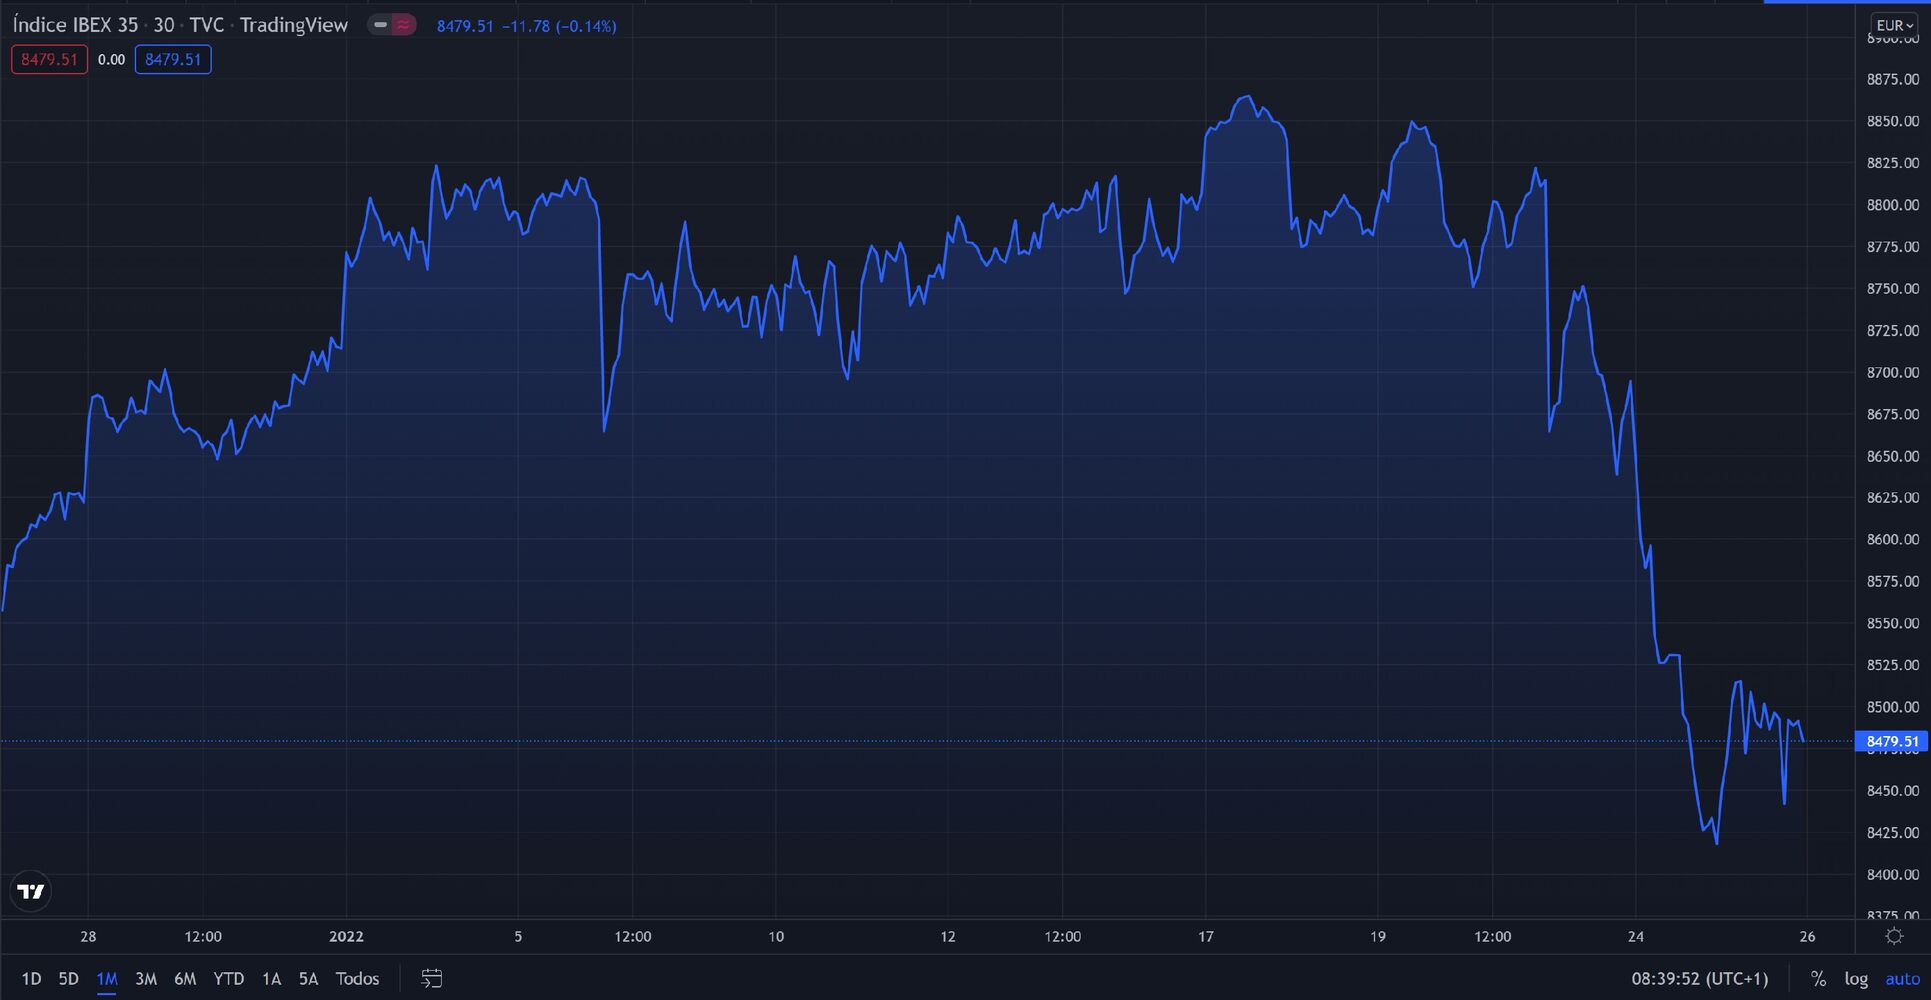Image resolution: width=1931 pixels, height=1000 pixels.
Task: Select the 5A time range
Action: point(308,979)
